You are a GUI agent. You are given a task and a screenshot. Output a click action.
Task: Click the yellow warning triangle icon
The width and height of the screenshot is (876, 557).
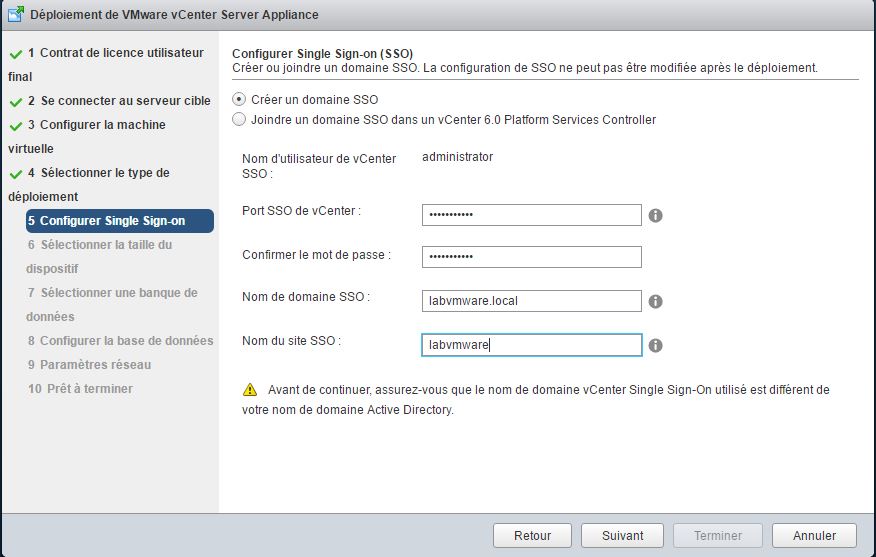point(250,389)
